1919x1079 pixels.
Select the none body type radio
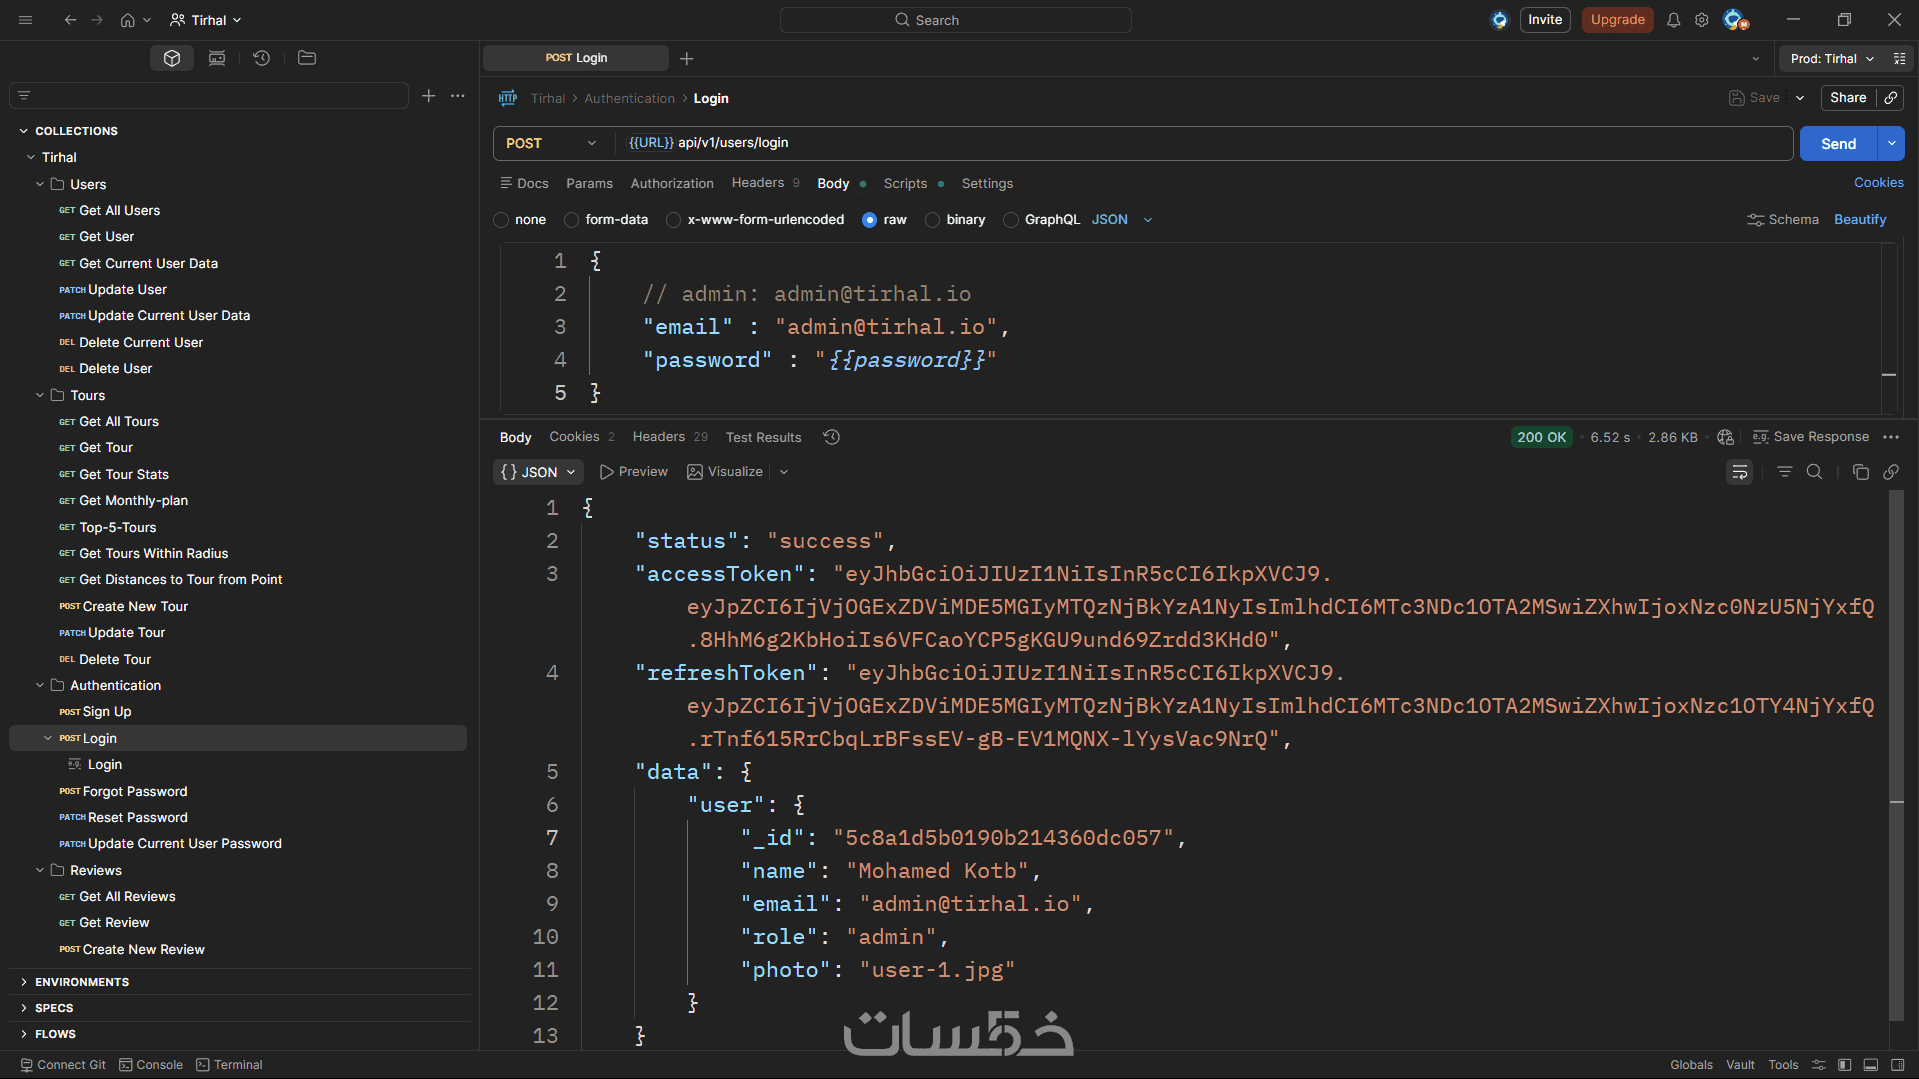pyautogui.click(x=501, y=220)
